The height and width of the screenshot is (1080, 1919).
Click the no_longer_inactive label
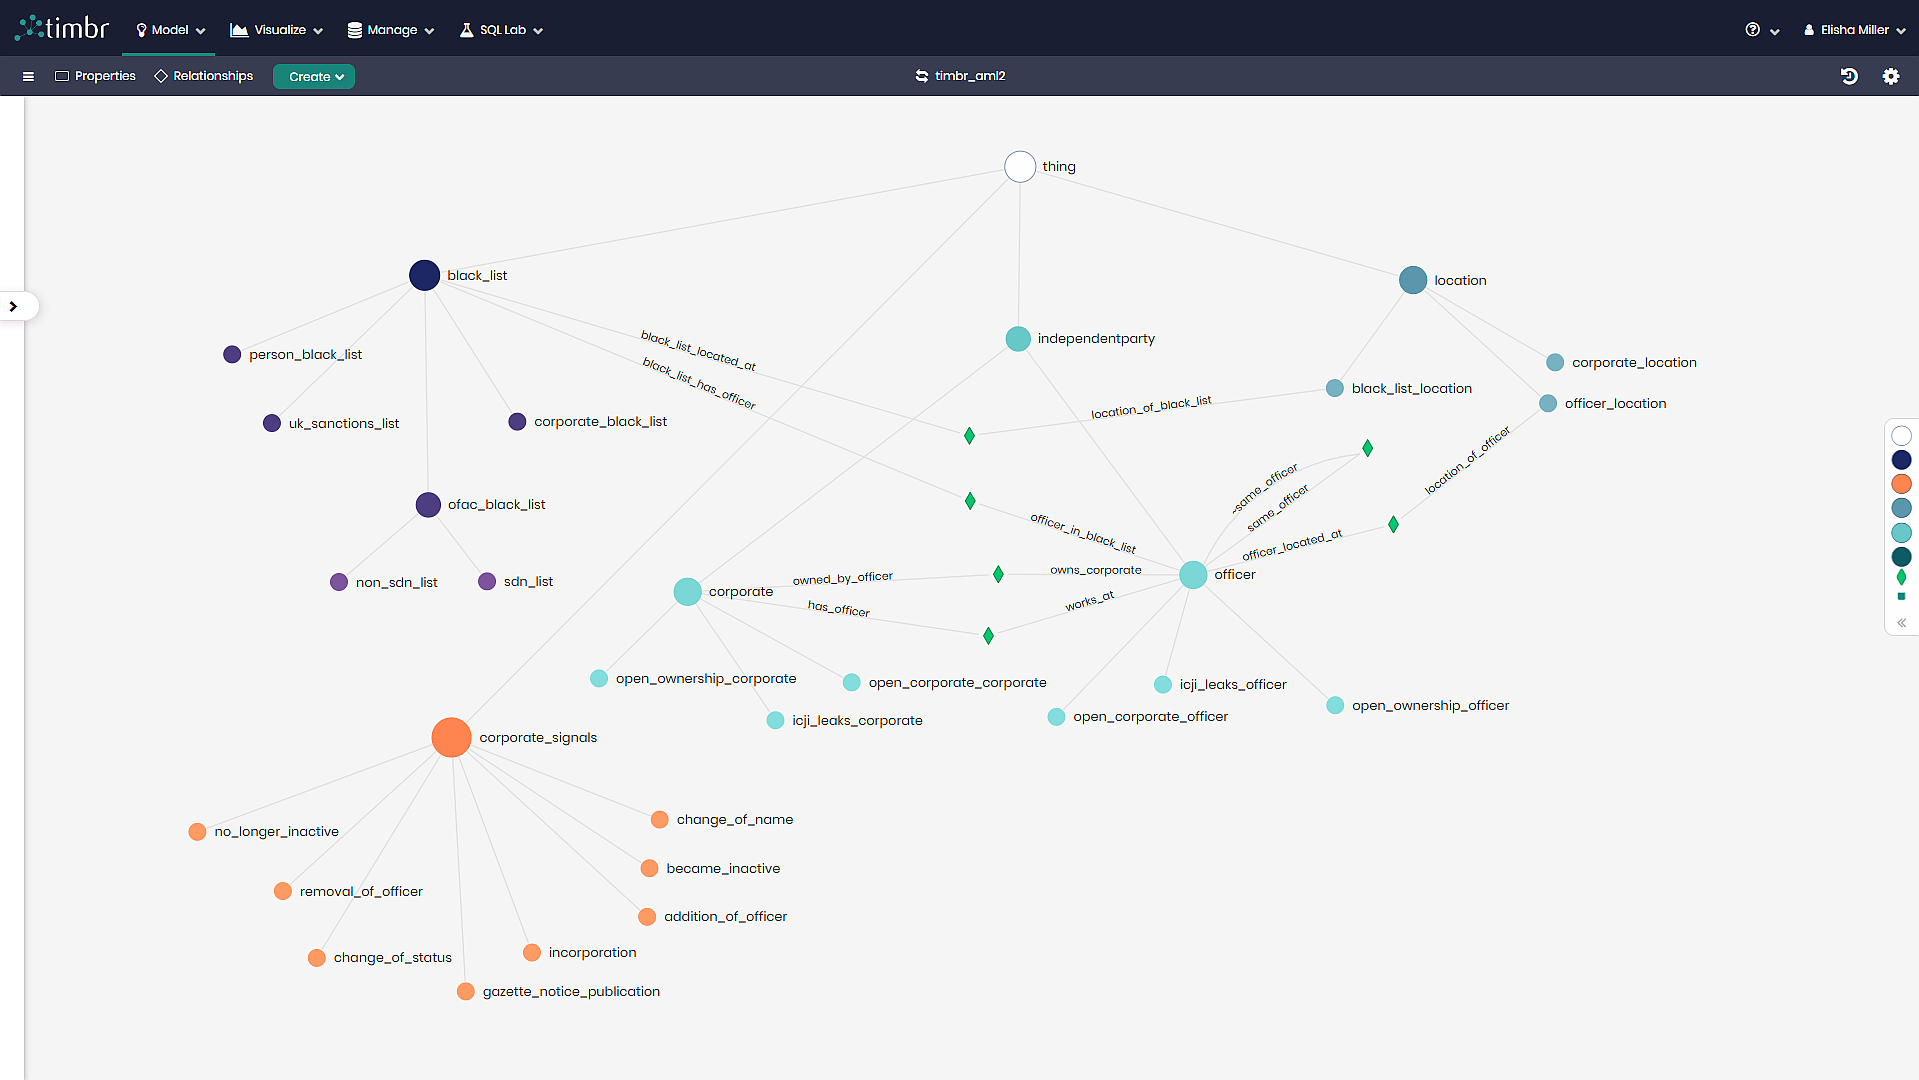coord(276,832)
